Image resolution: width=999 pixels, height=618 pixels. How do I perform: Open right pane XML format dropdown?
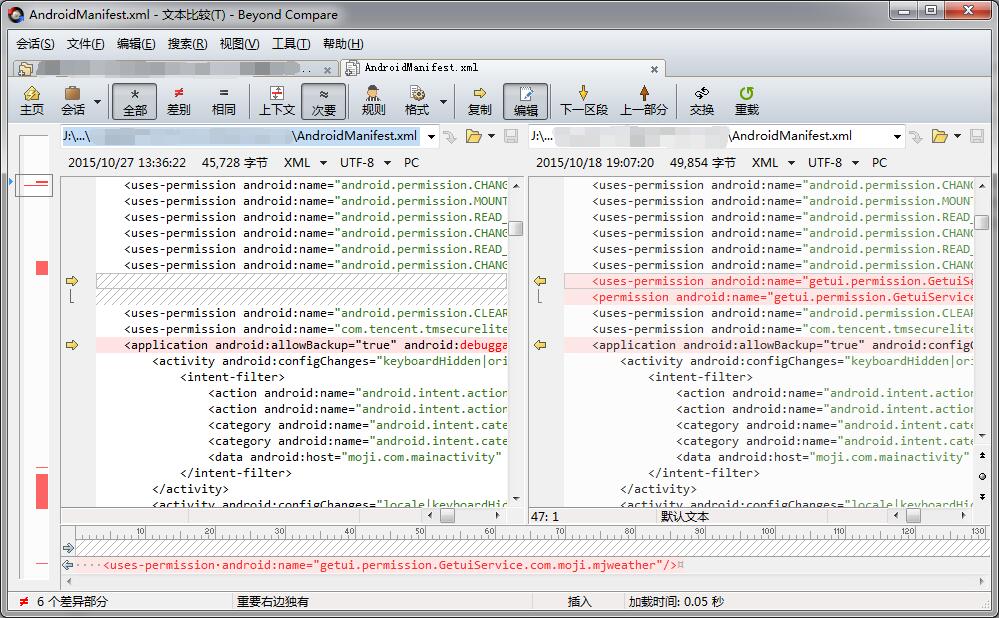point(791,163)
